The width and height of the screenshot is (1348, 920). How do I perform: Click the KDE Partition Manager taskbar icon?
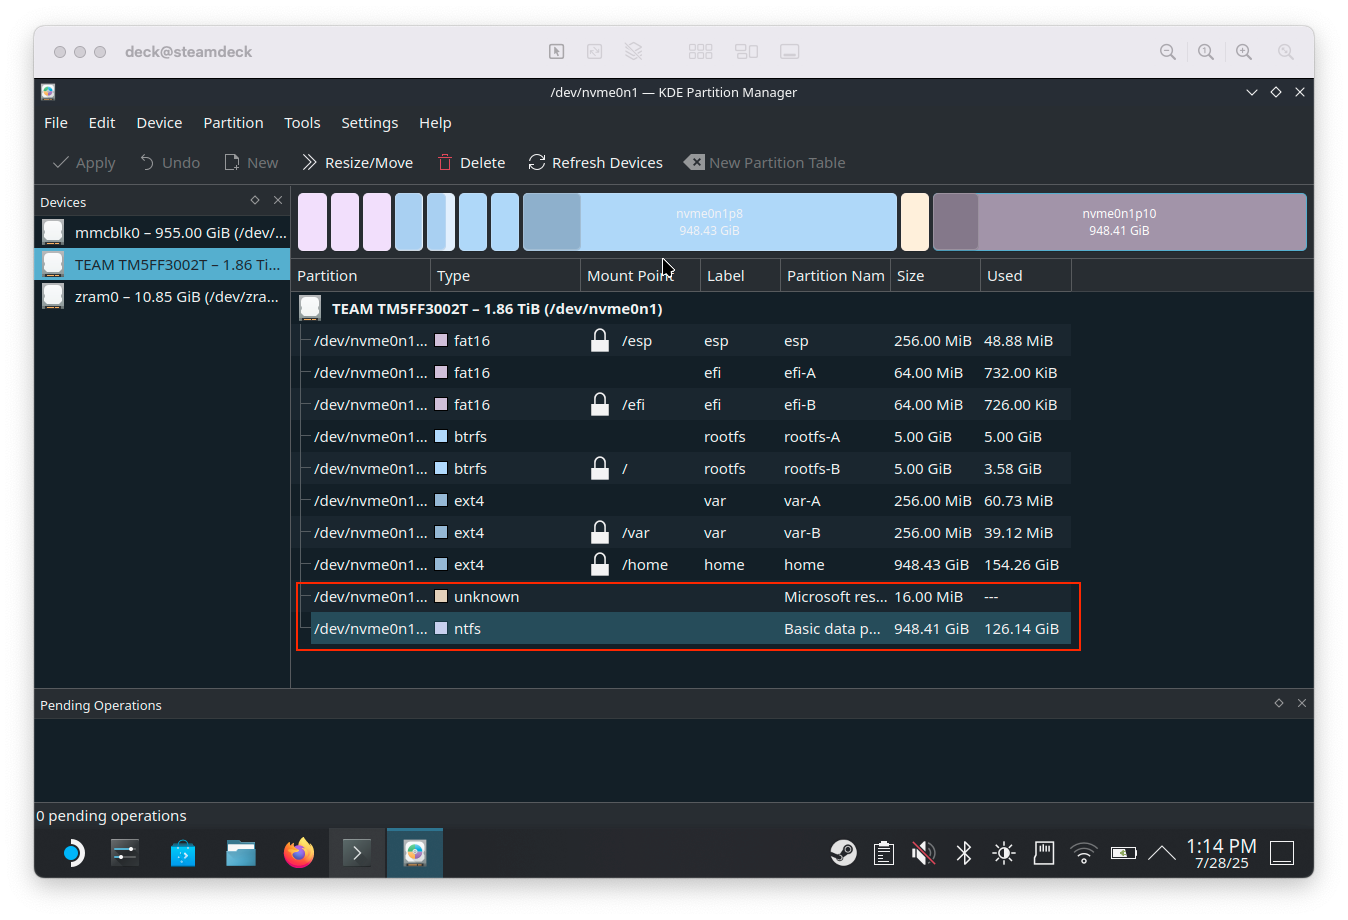(x=415, y=853)
